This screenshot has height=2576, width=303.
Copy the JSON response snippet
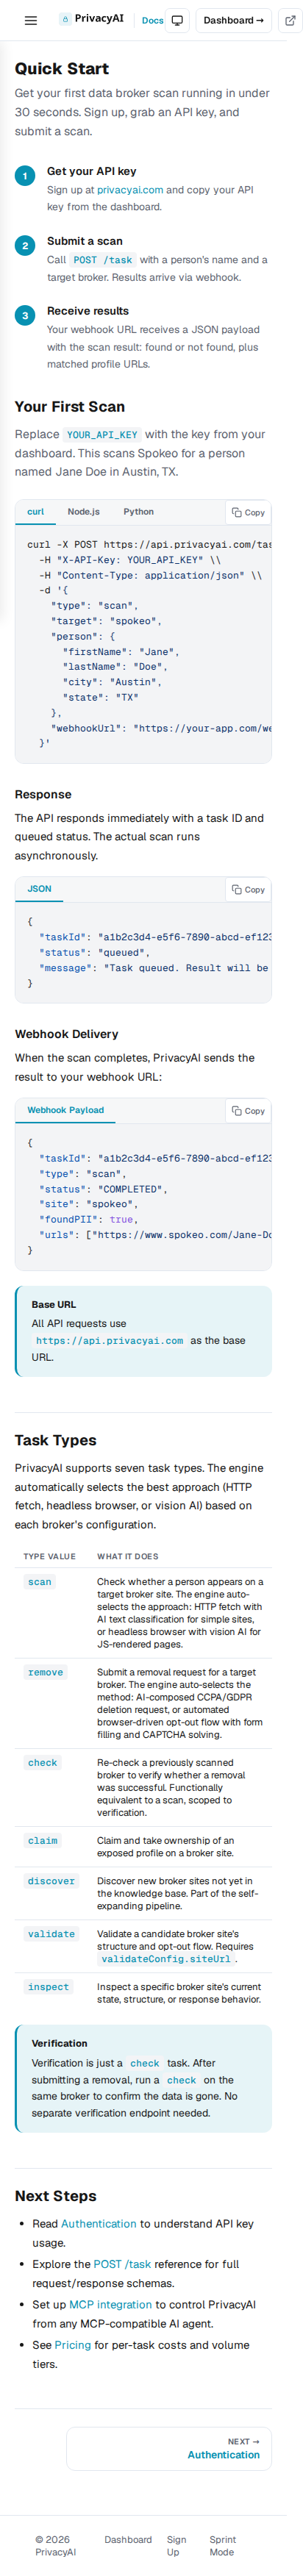coord(248,889)
